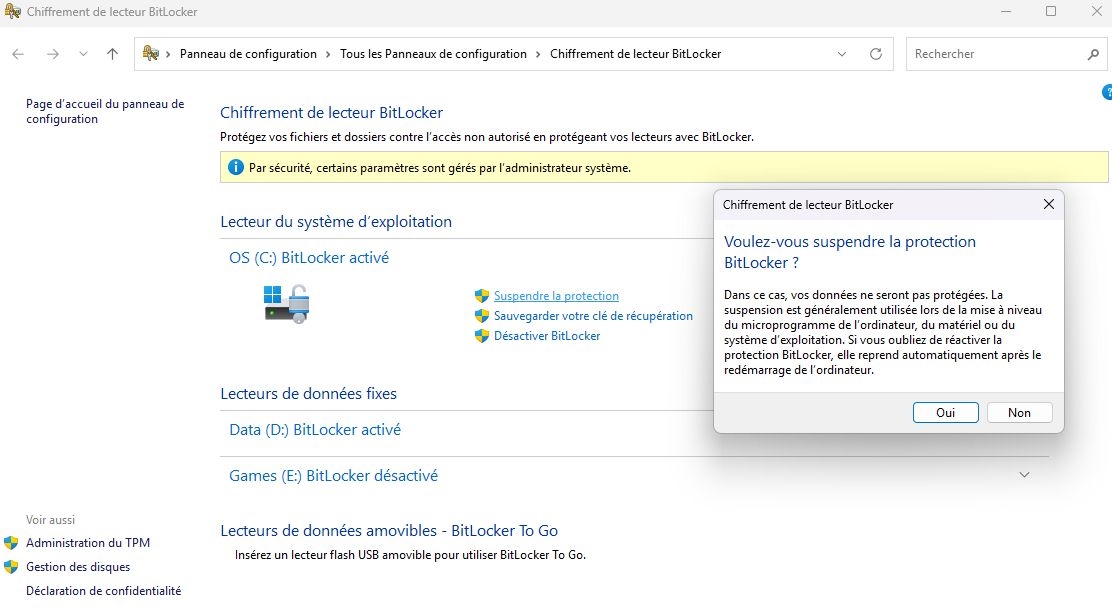Click the BitLocker icon in address bar
This screenshot has height=614, width=1112.
coord(150,53)
